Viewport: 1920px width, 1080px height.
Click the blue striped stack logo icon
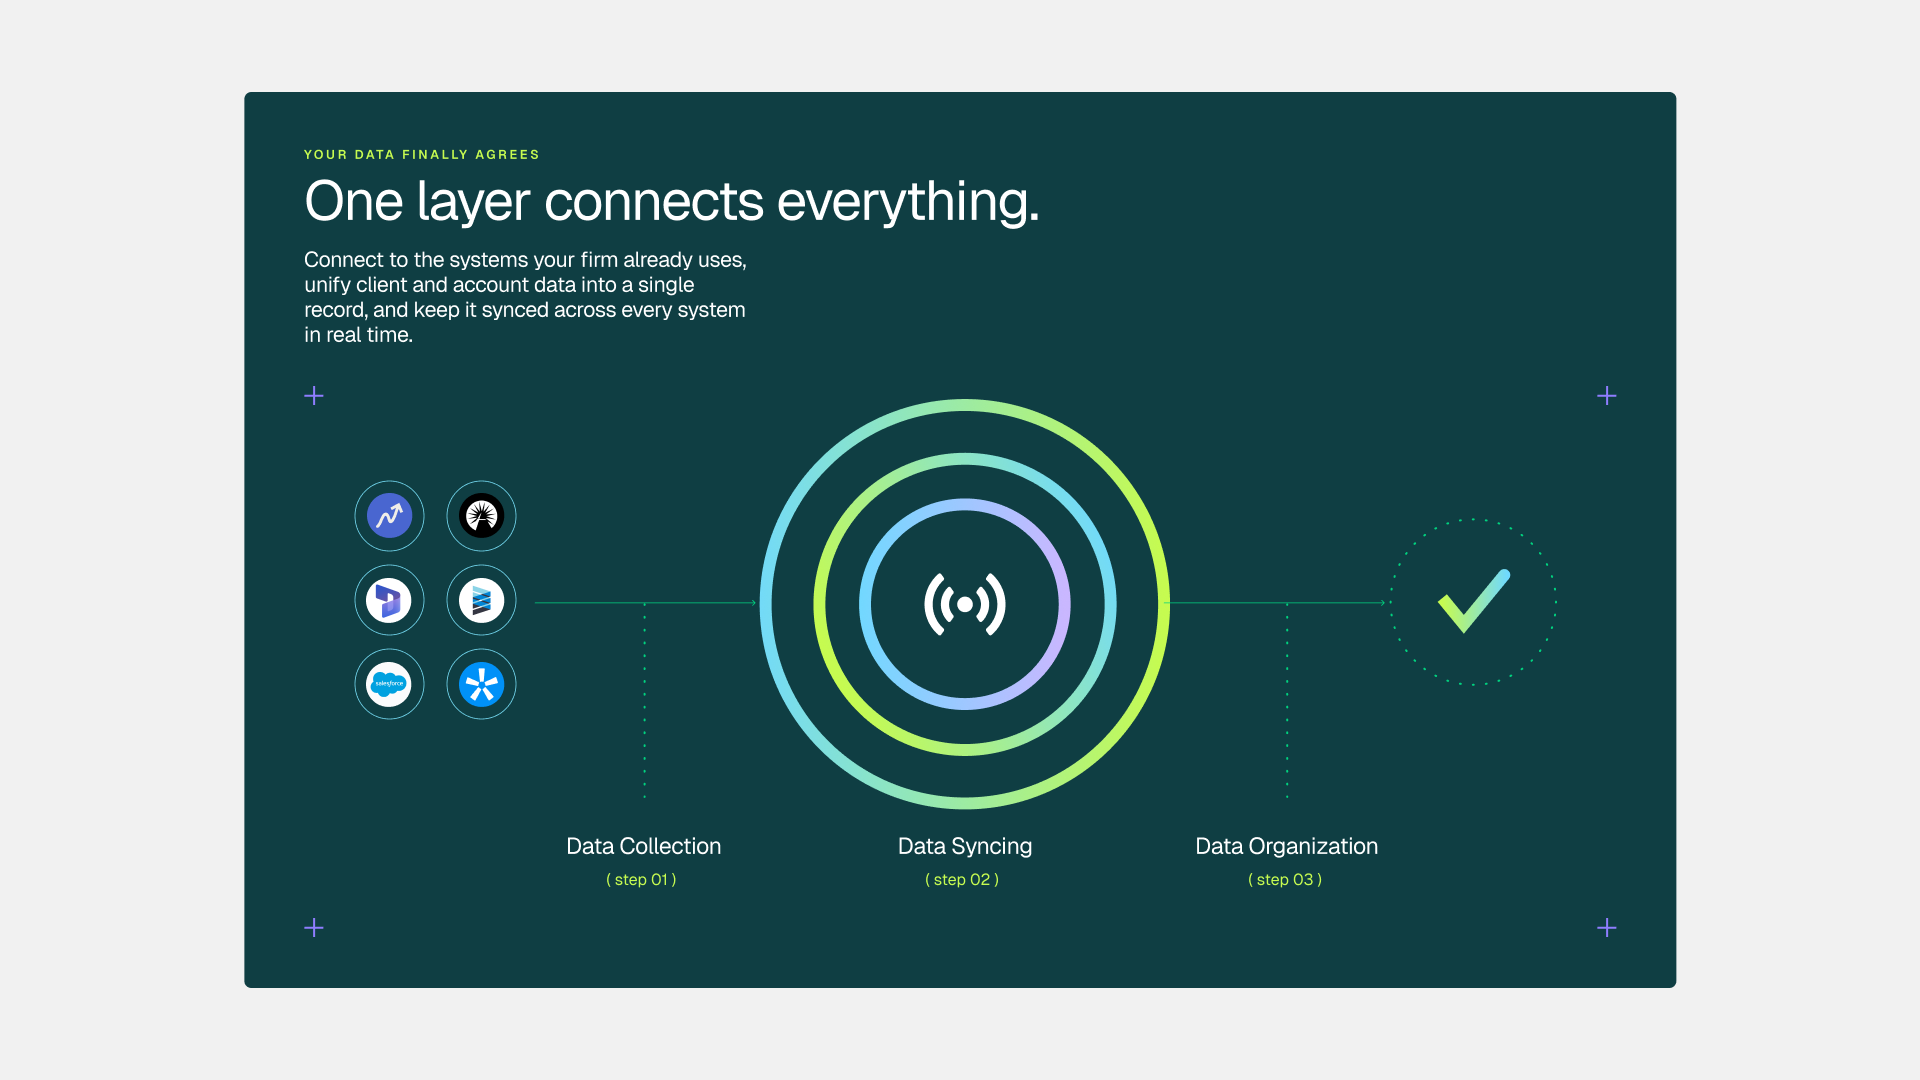[481, 600]
